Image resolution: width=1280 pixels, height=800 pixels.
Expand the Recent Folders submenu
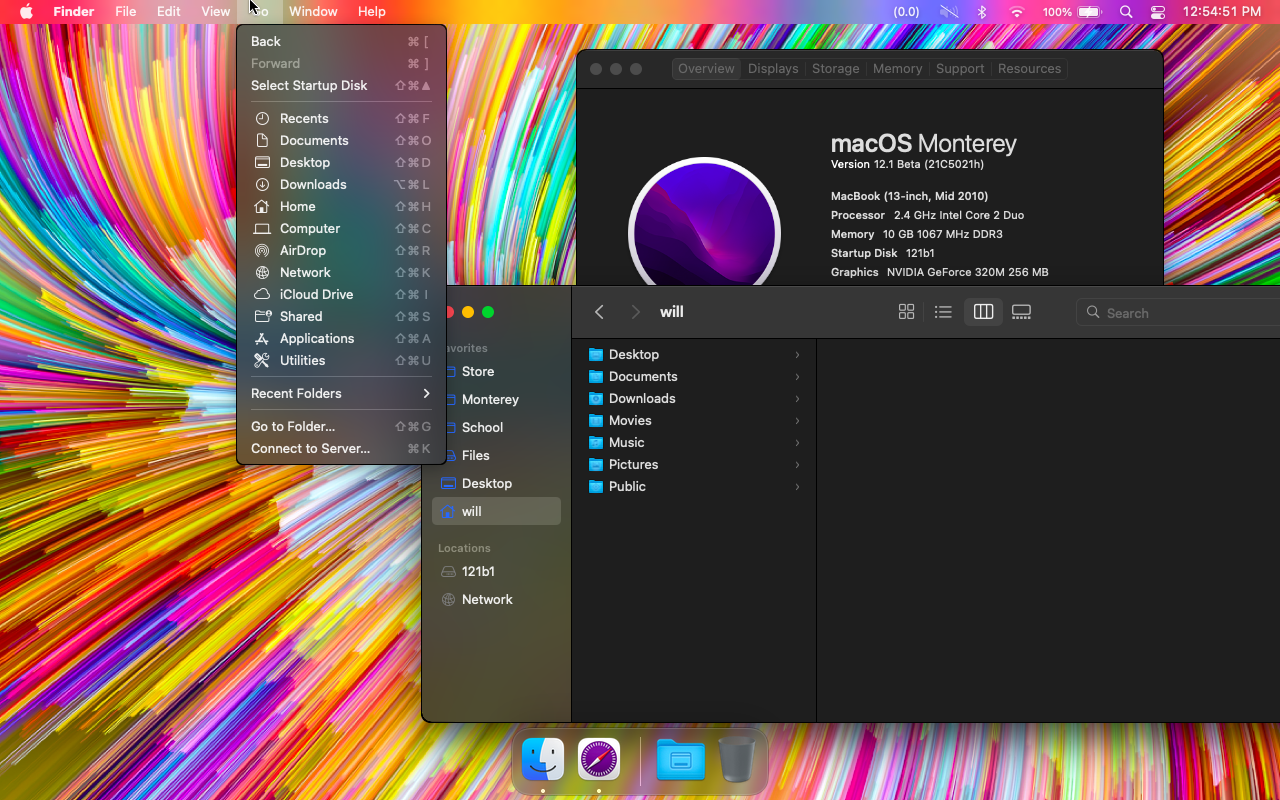pyautogui.click(x=341, y=393)
